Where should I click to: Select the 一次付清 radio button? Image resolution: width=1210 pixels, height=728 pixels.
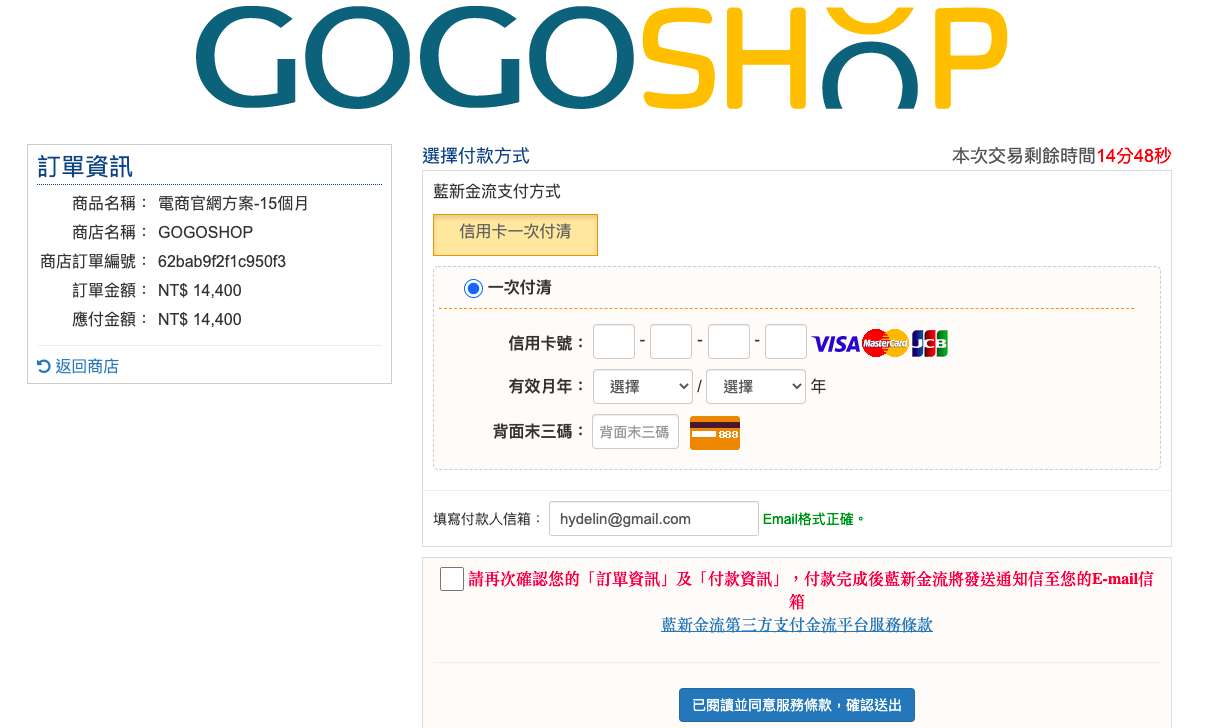click(474, 288)
